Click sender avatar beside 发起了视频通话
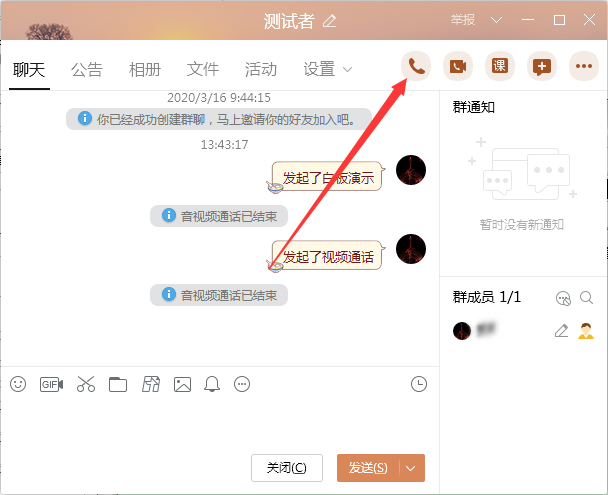Image resolution: width=608 pixels, height=495 pixels. coord(411,249)
